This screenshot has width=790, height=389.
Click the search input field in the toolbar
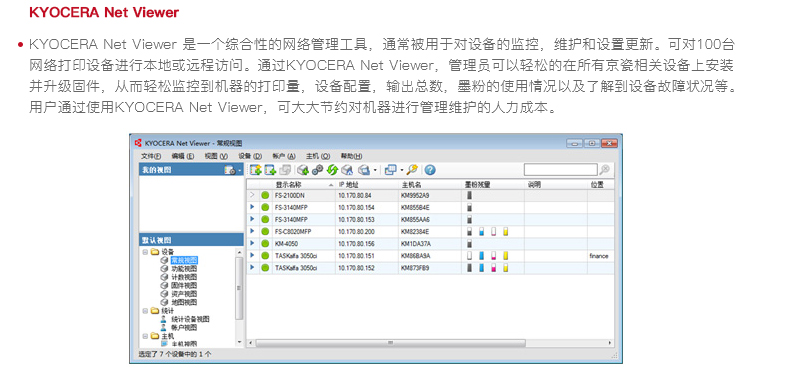pos(560,170)
